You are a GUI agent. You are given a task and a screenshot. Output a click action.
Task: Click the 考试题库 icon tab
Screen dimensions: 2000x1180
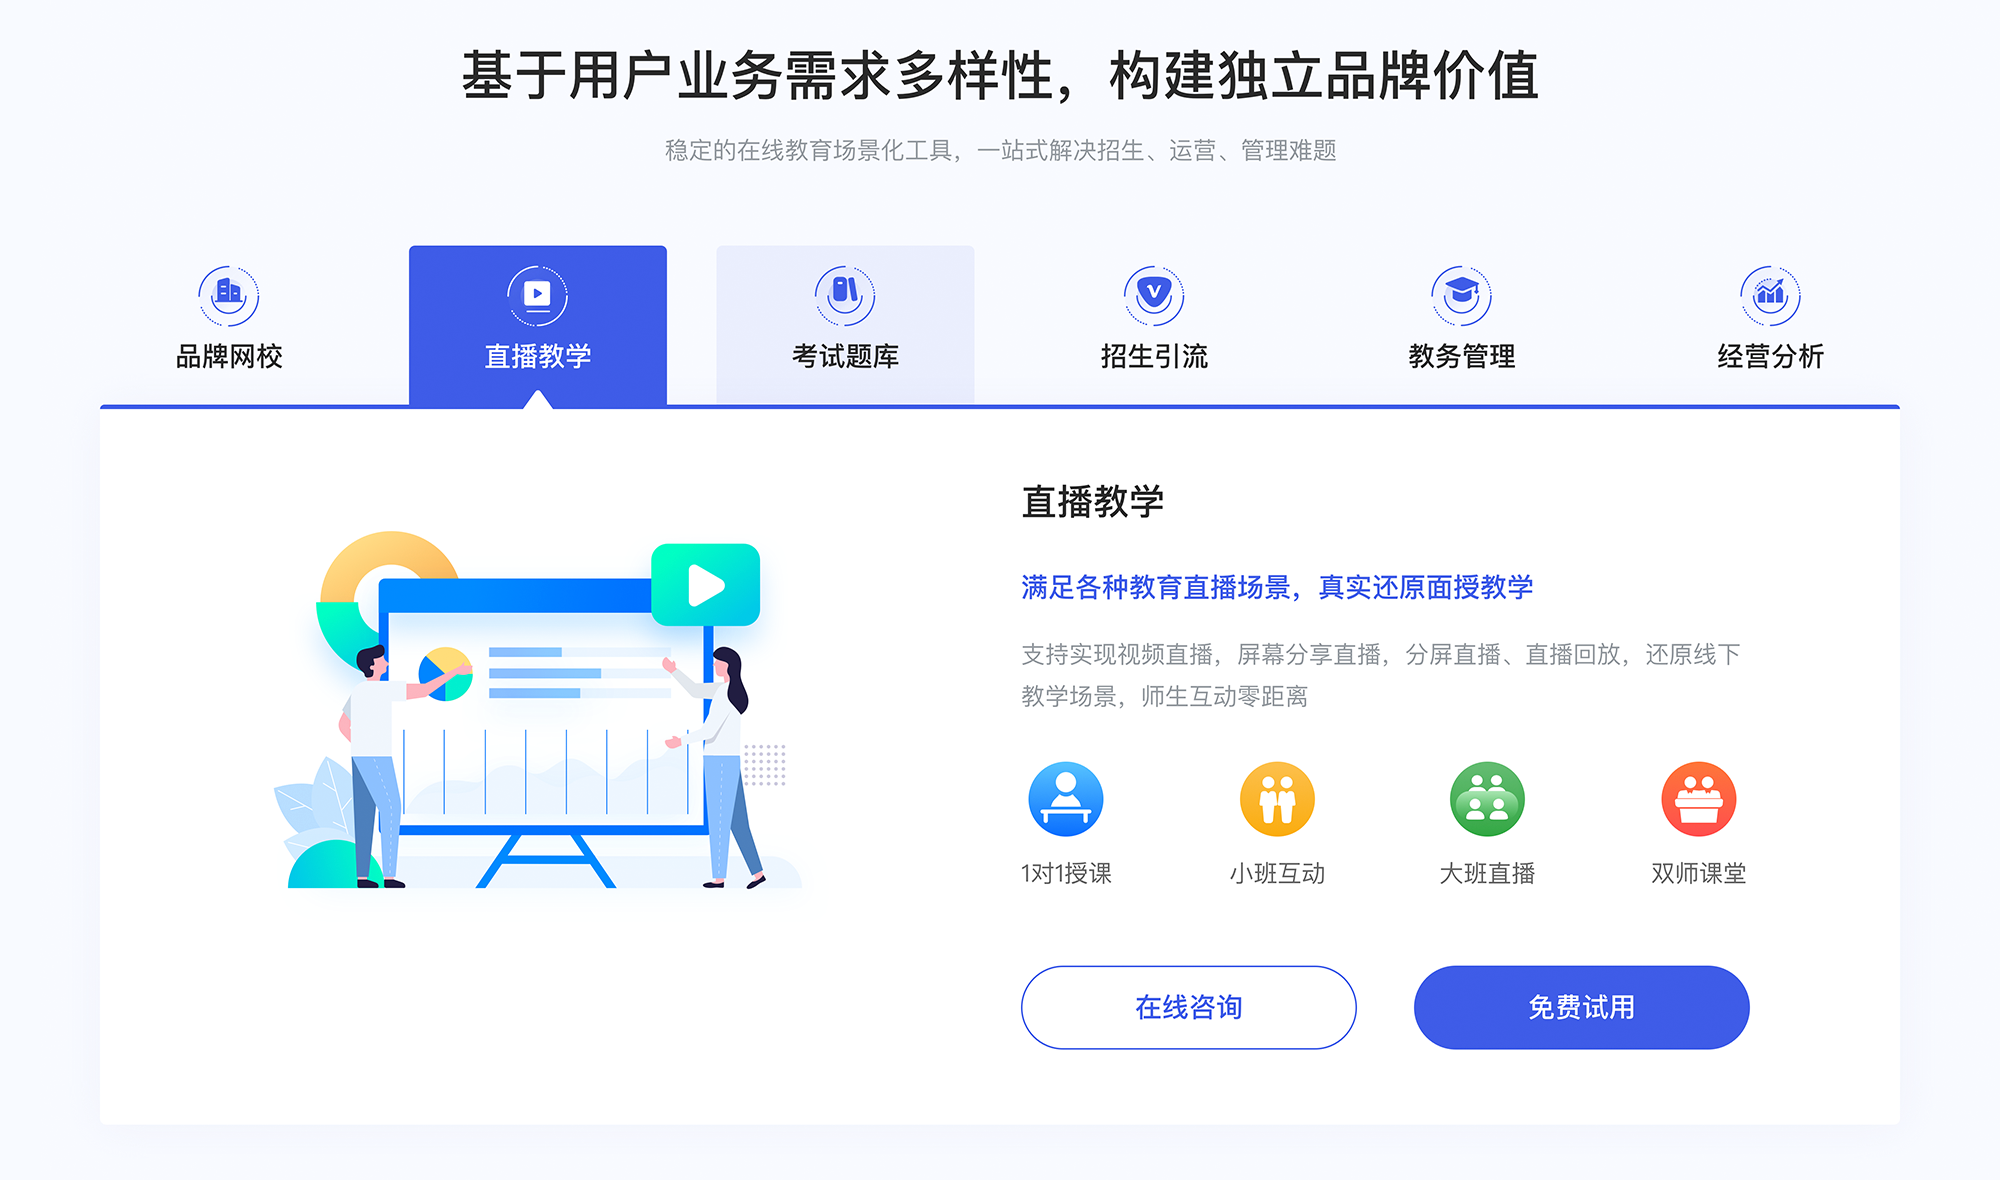(x=844, y=316)
